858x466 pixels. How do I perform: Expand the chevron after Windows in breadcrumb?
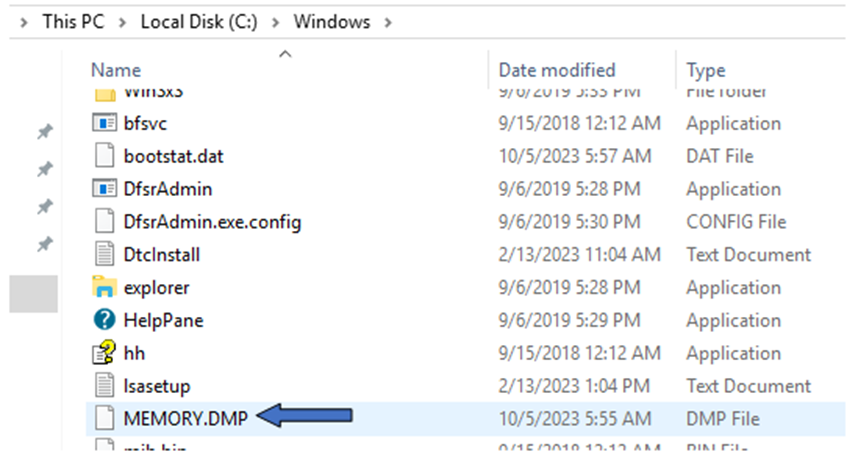[x=387, y=21]
